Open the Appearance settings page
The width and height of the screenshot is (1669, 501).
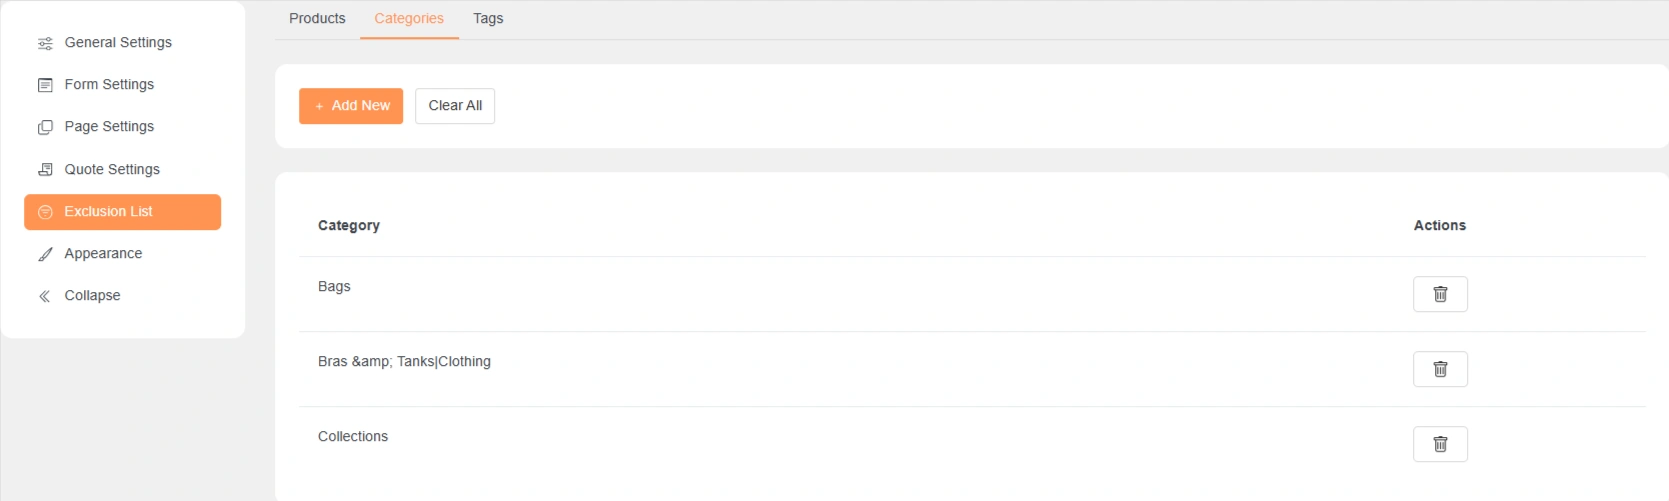pos(103,254)
